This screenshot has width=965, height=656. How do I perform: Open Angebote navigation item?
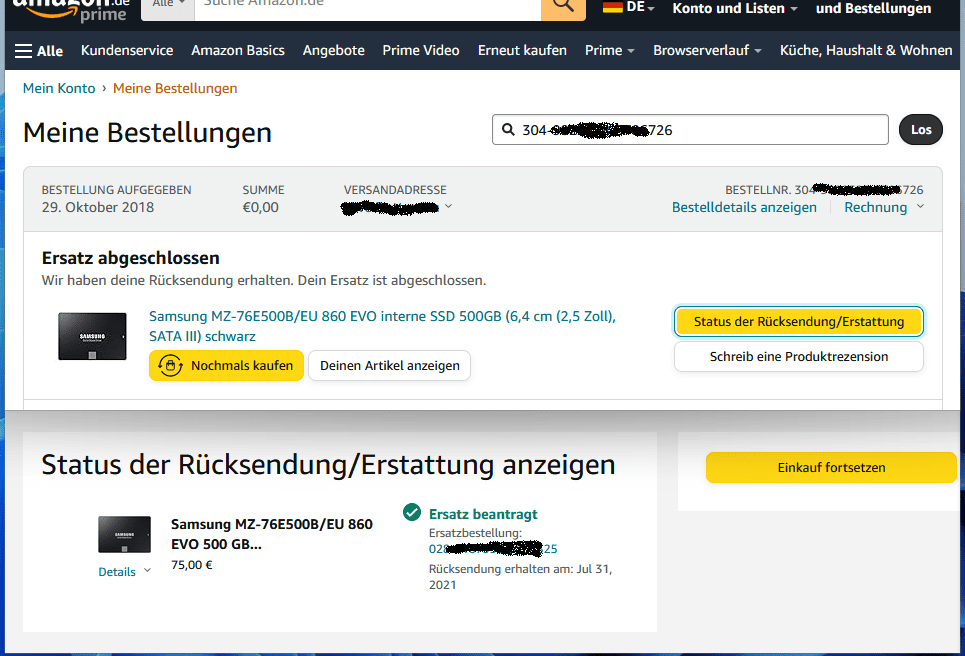(334, 50)
